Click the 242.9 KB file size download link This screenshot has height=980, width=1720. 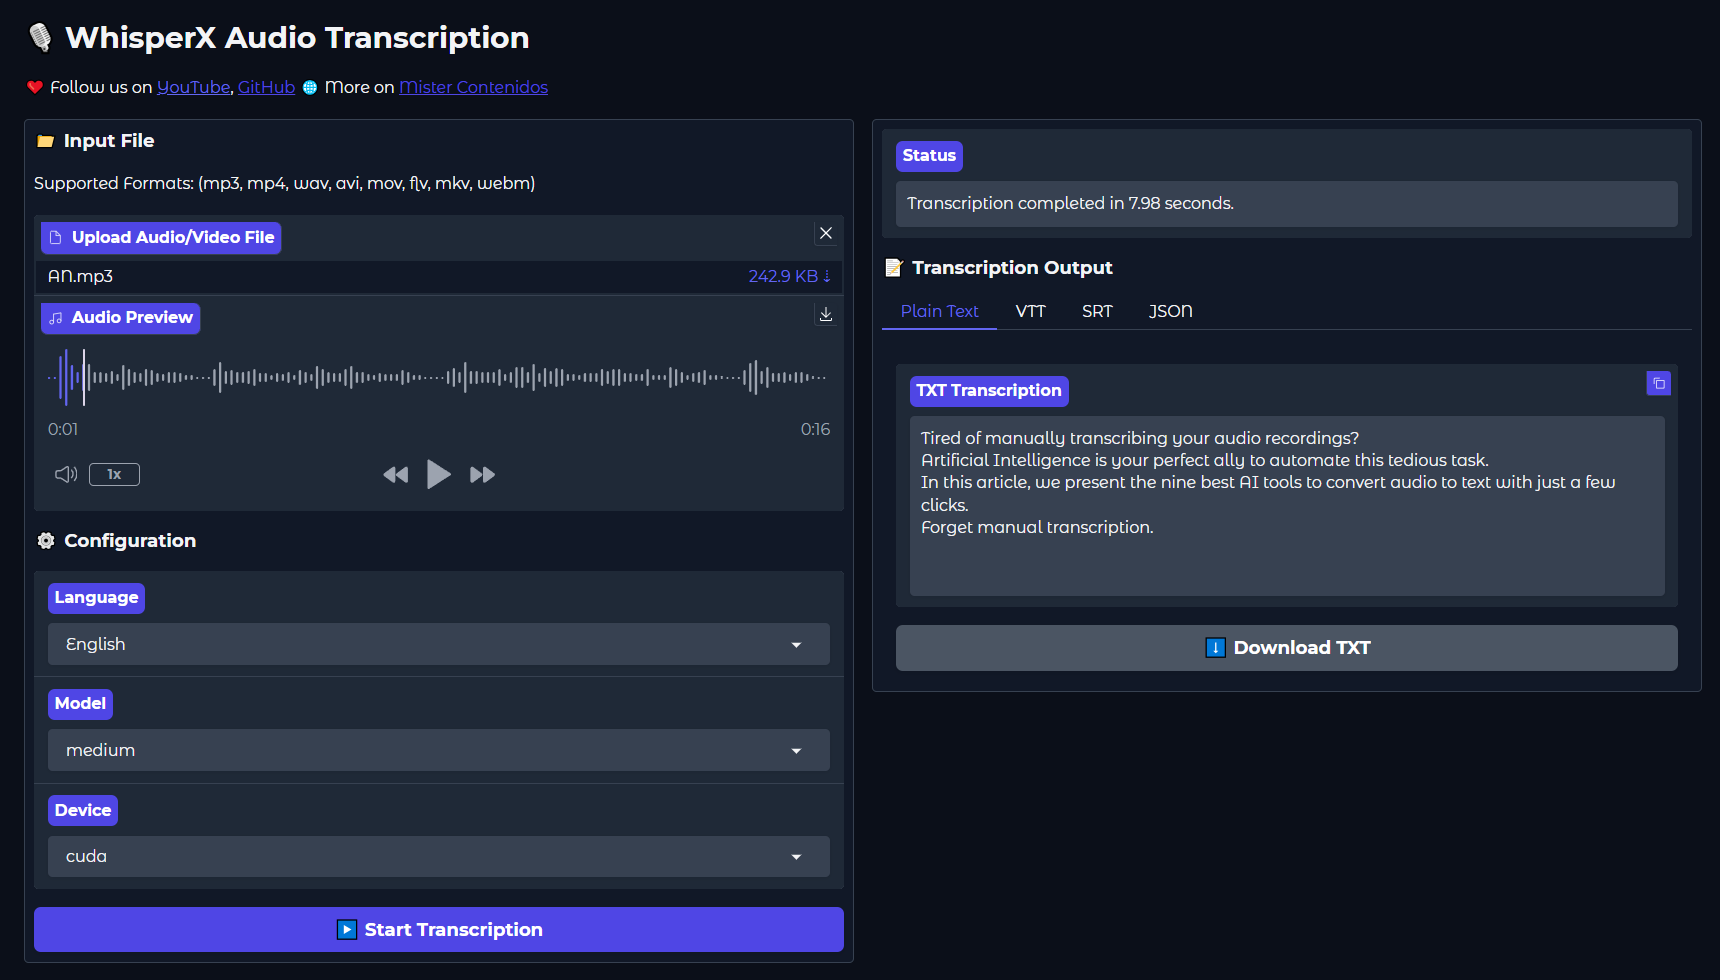(x=789, y=276)
